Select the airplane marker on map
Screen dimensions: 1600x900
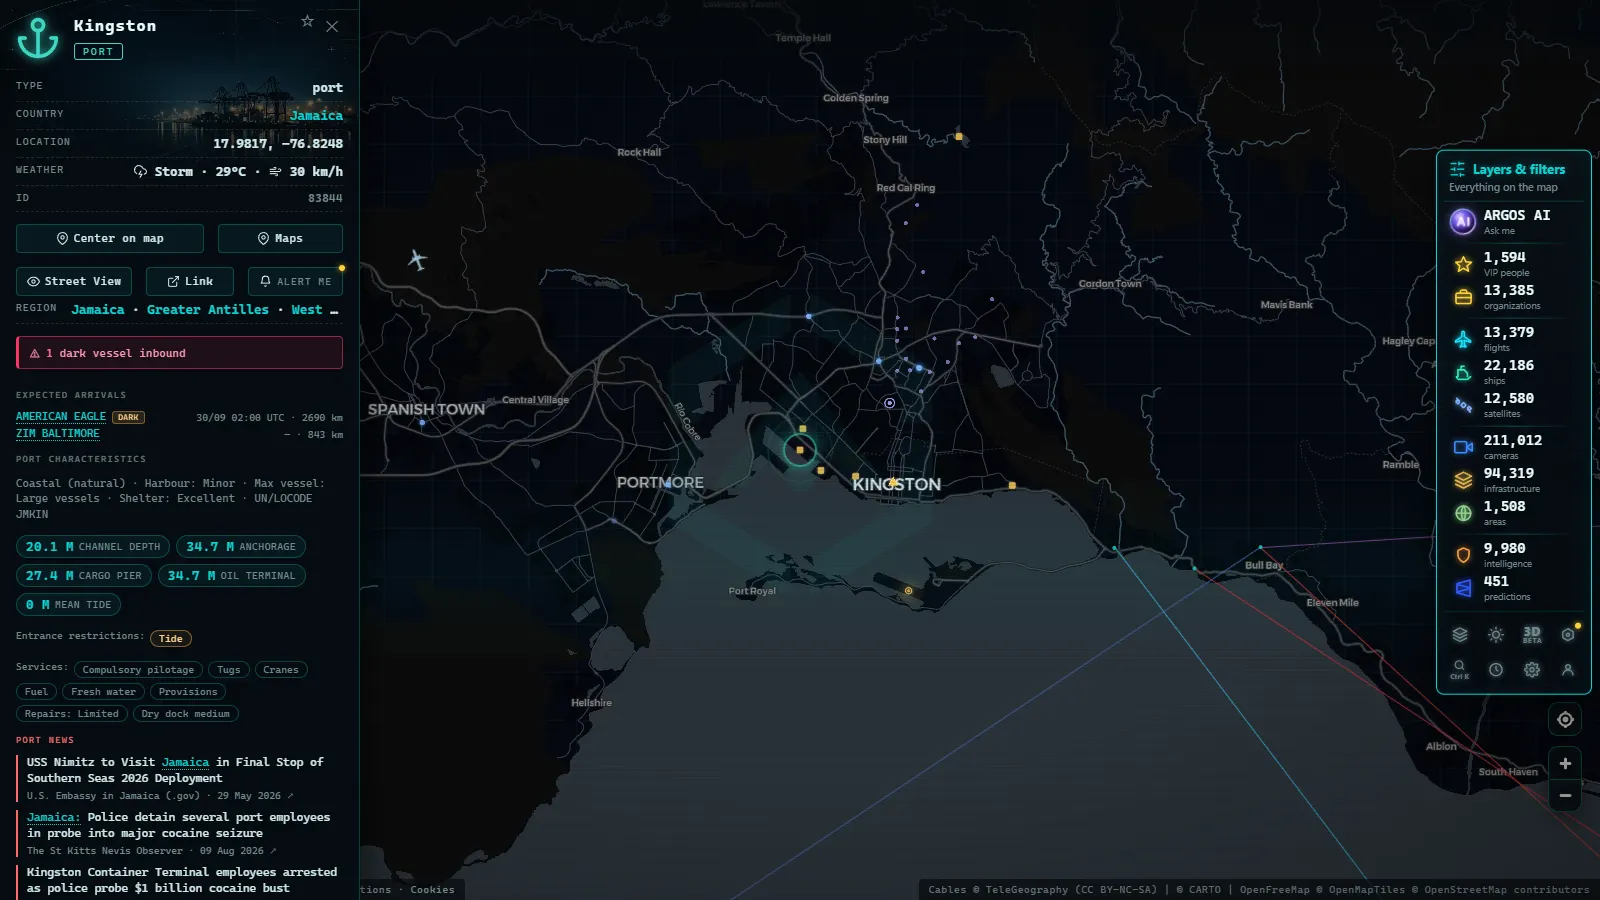click(418, 260)
